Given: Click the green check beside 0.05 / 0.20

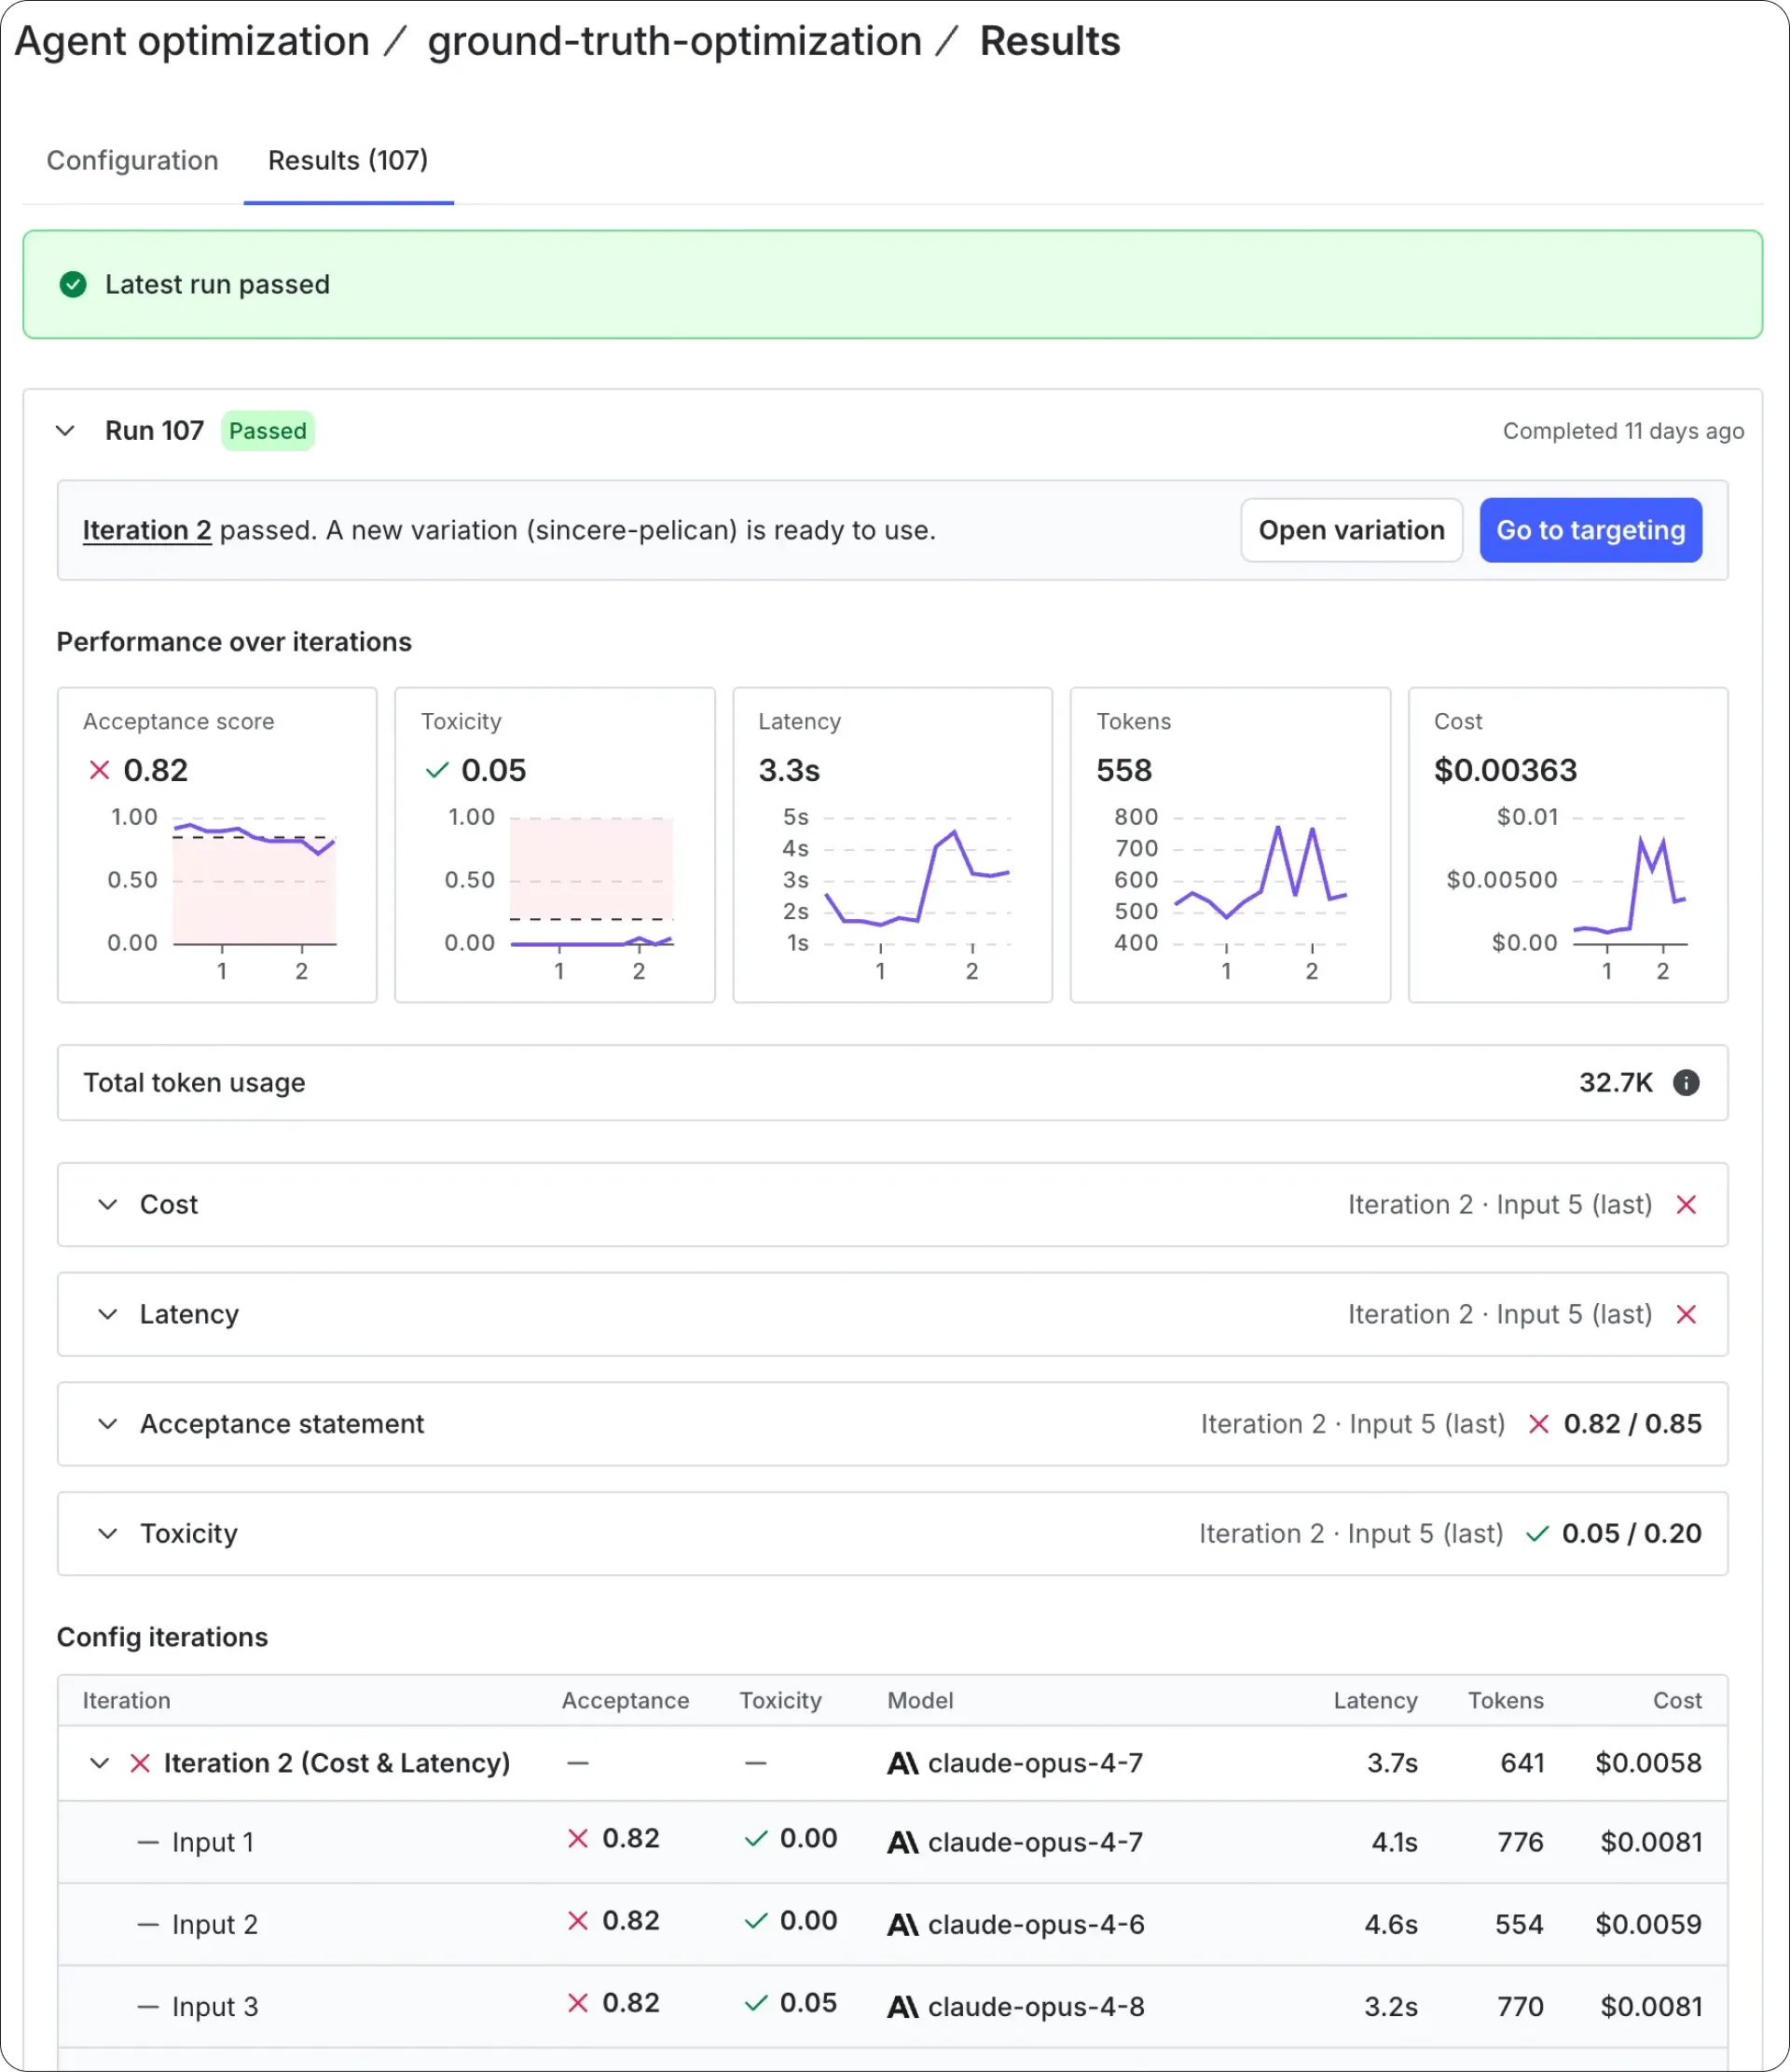Looking at the screenshot, I should [1537, 1534].
